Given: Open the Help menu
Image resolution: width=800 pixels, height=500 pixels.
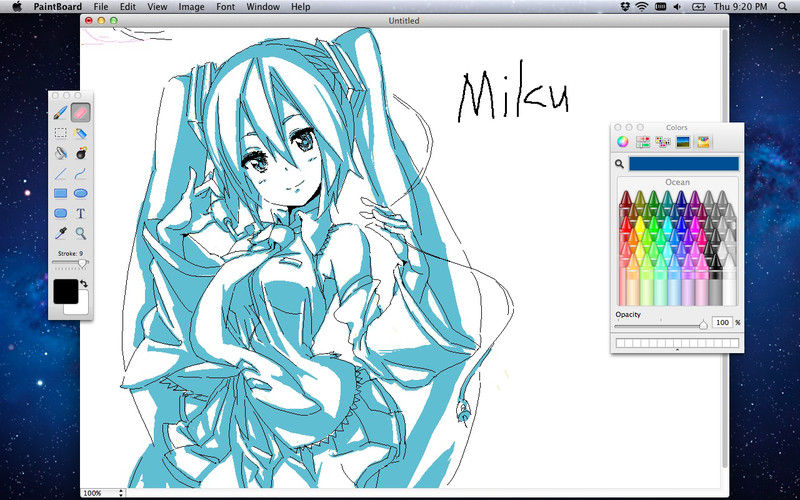Looking at the screenshot, I should tap(301, 7).
